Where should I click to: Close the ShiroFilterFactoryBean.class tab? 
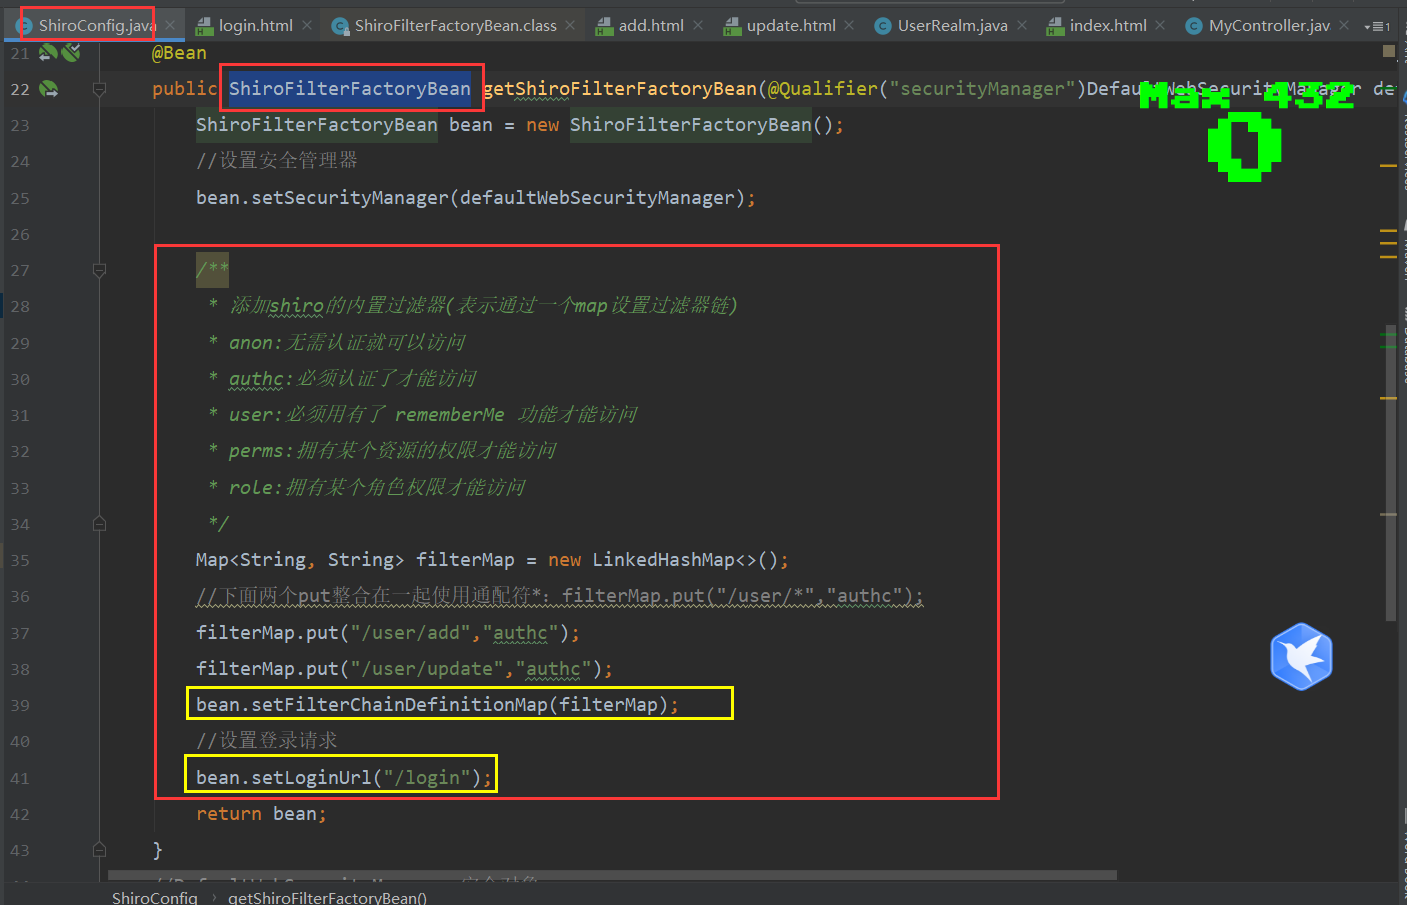tap(570, 25)
